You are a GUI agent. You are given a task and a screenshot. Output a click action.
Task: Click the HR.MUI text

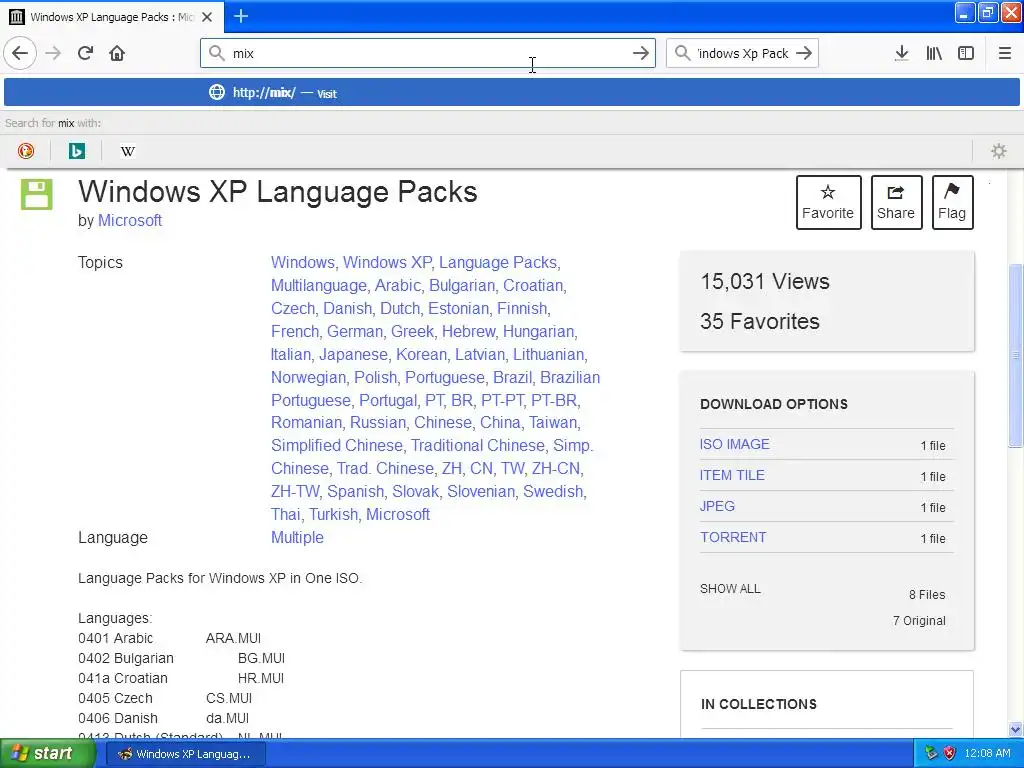[x=261, y=678]
